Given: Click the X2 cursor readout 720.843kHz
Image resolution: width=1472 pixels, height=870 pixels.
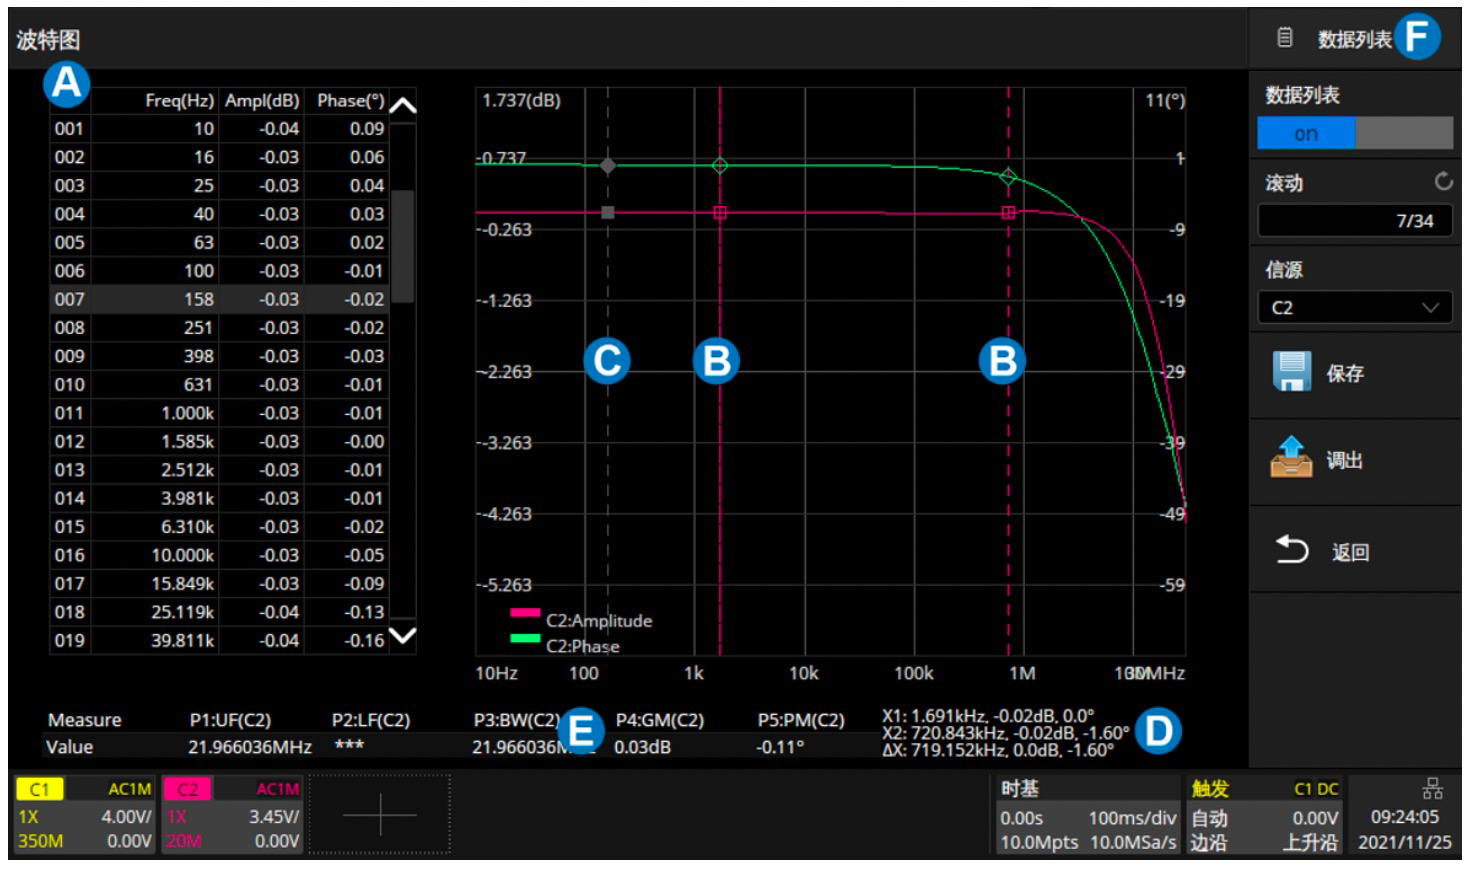Looking at the screenshot, I should [x=1005, y=733].
